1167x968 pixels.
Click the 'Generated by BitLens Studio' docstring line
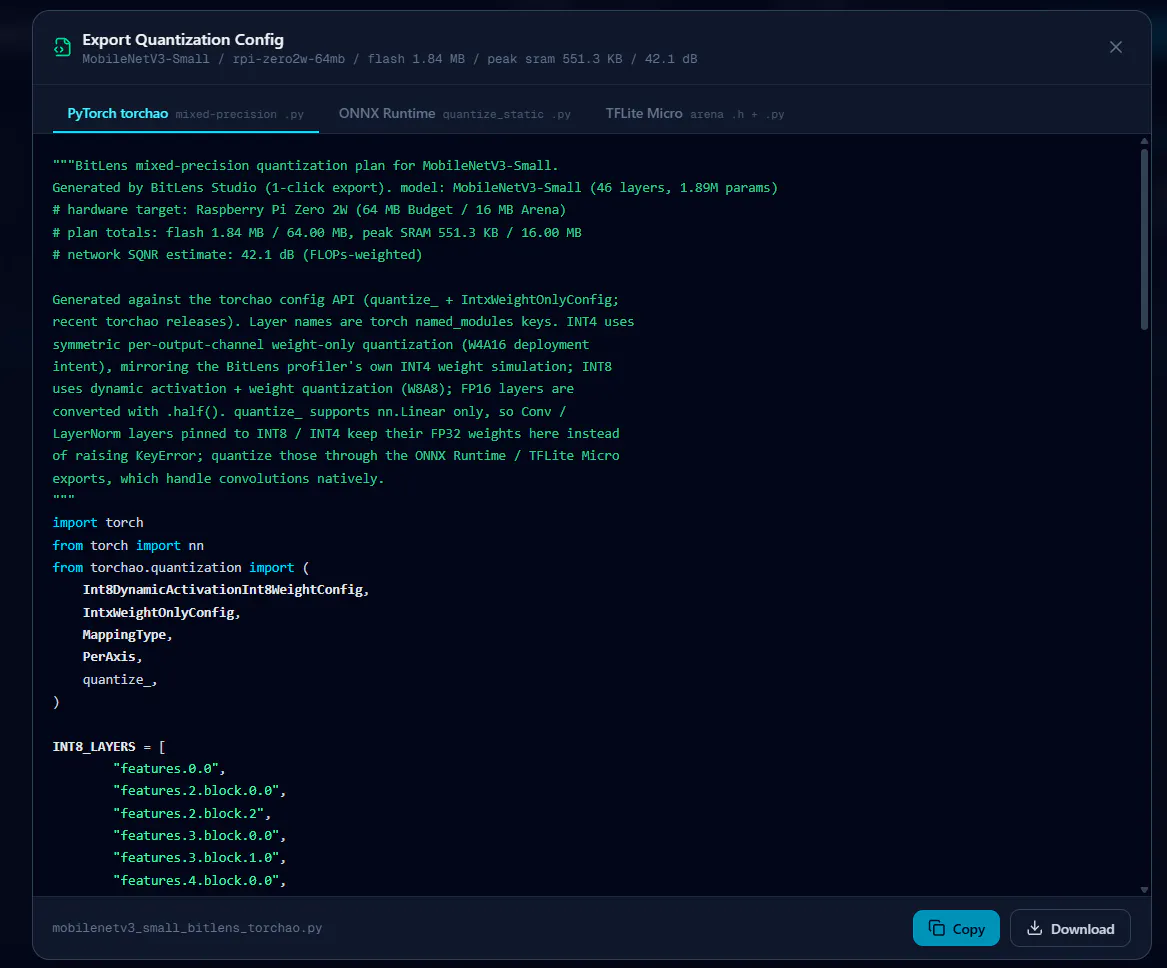[415, 187]
